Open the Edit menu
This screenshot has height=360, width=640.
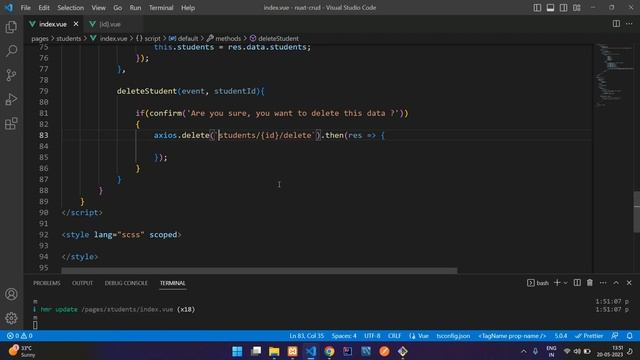pyautogui.click(x=44, y=8)
